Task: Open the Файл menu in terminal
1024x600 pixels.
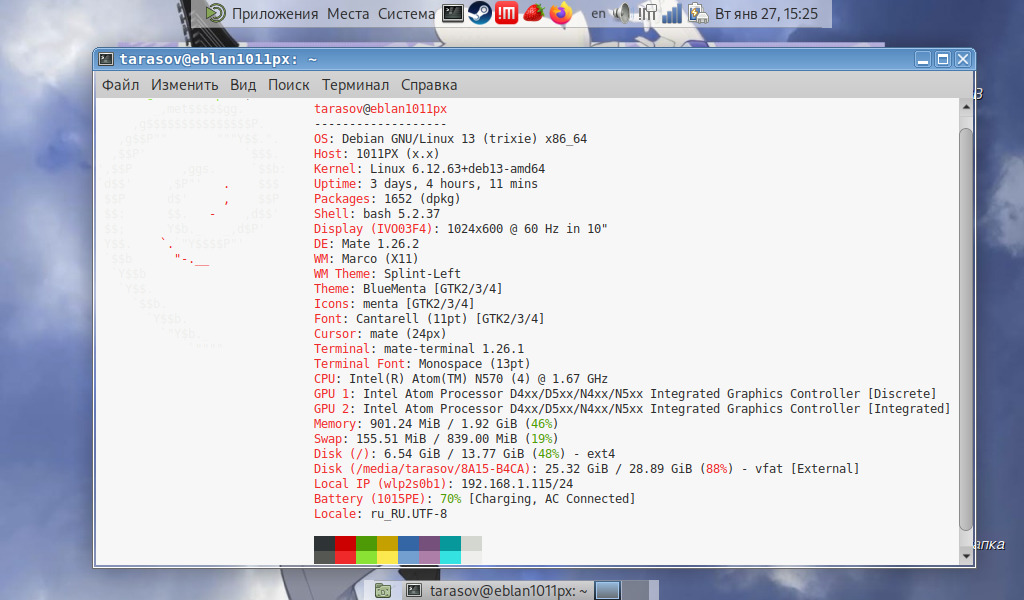Action: coord(120,85)
